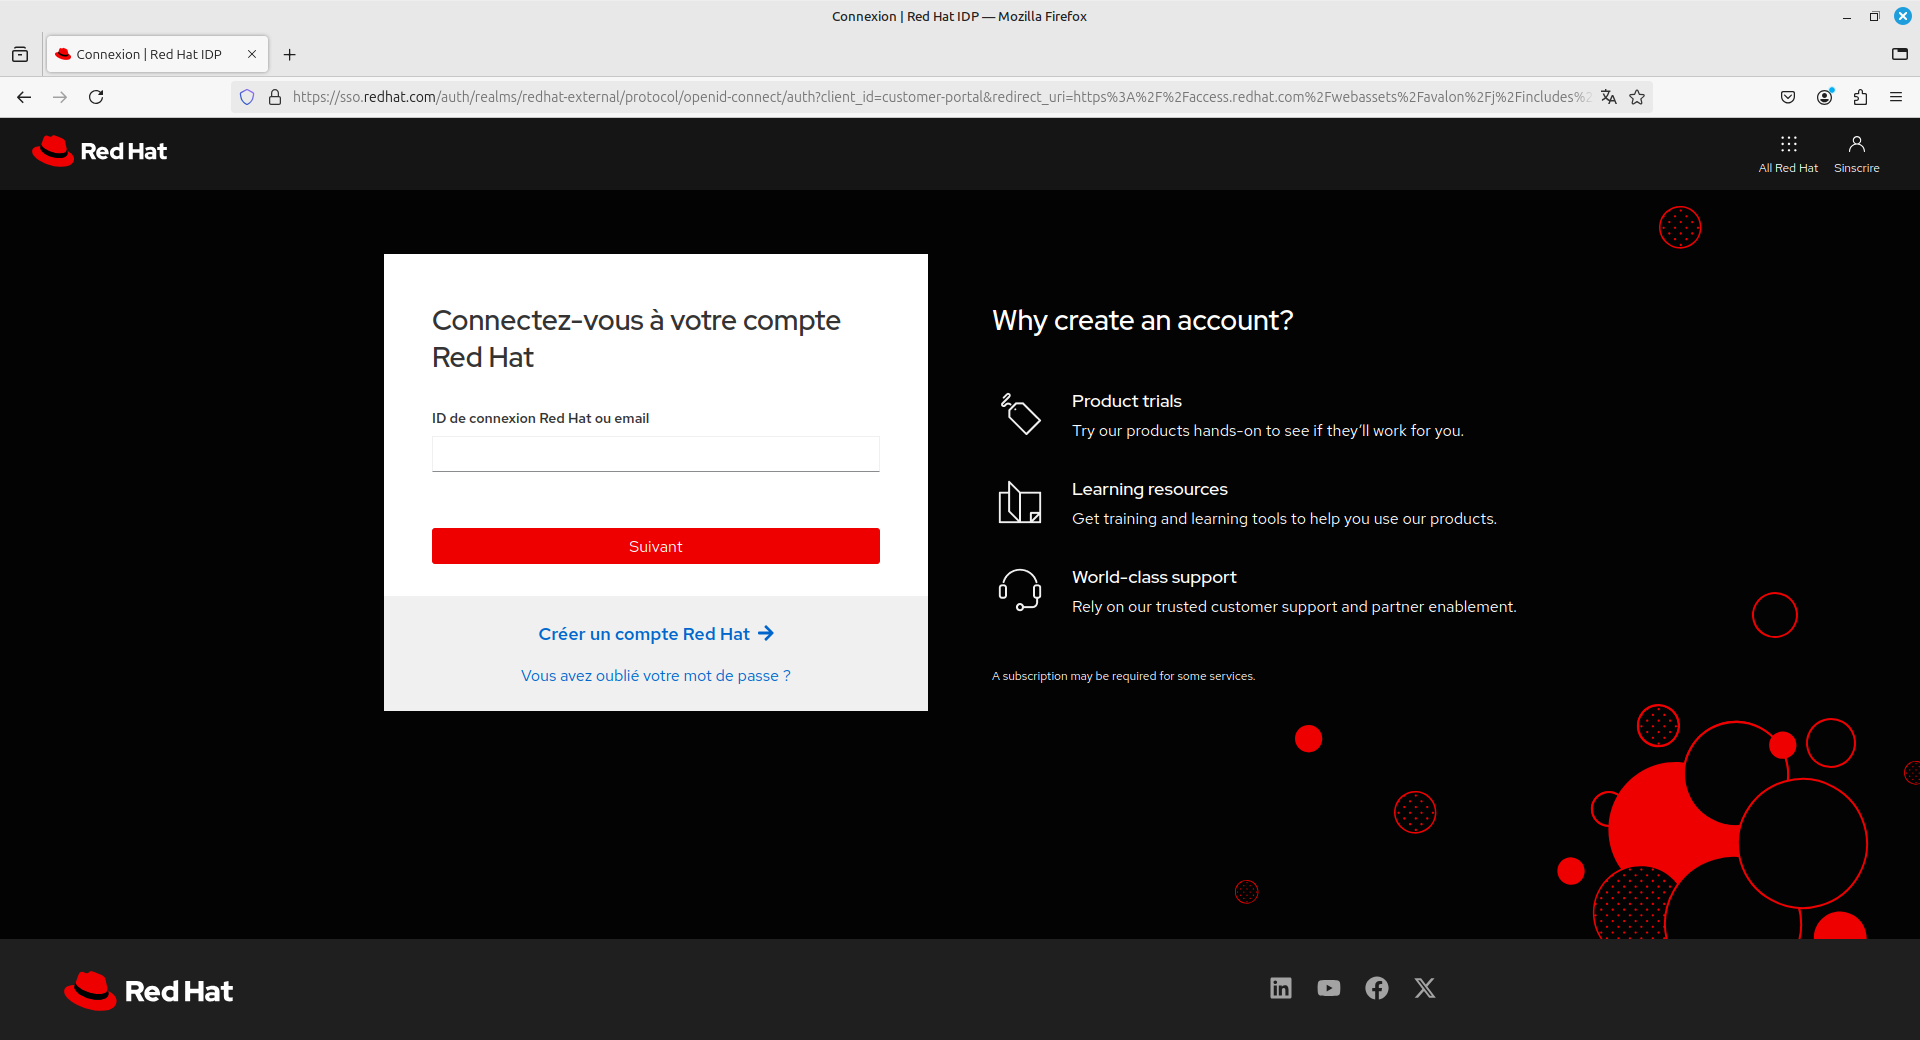The image size is (1920, 1040).
Task: Click the Product trials tag icon
Action: (1020, 414)
